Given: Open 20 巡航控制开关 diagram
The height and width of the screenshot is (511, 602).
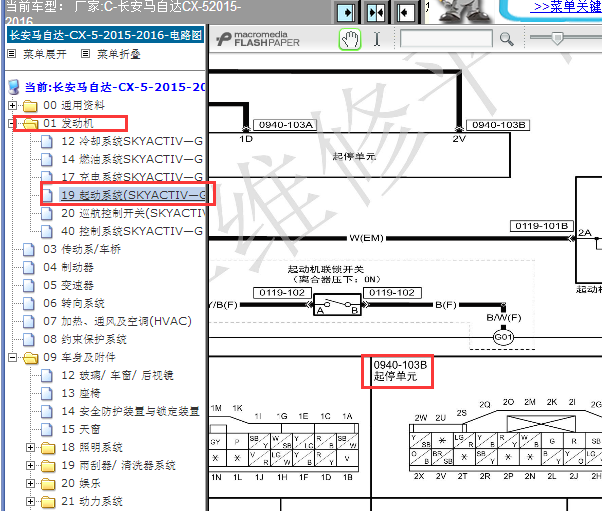Looking at the screenshot, I should point(134,213).
